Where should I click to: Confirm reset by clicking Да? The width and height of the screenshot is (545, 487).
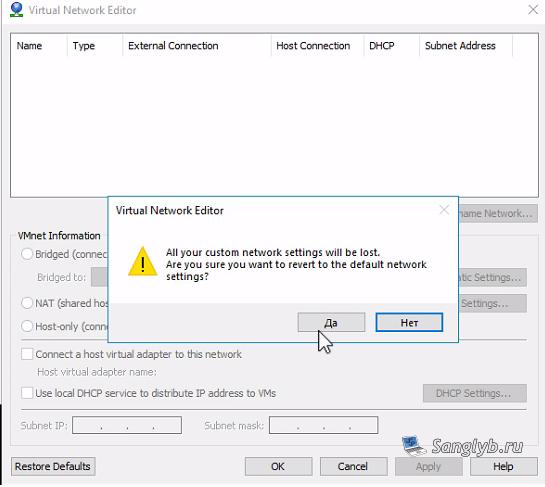pyautogui.click(x=331, y=323)
